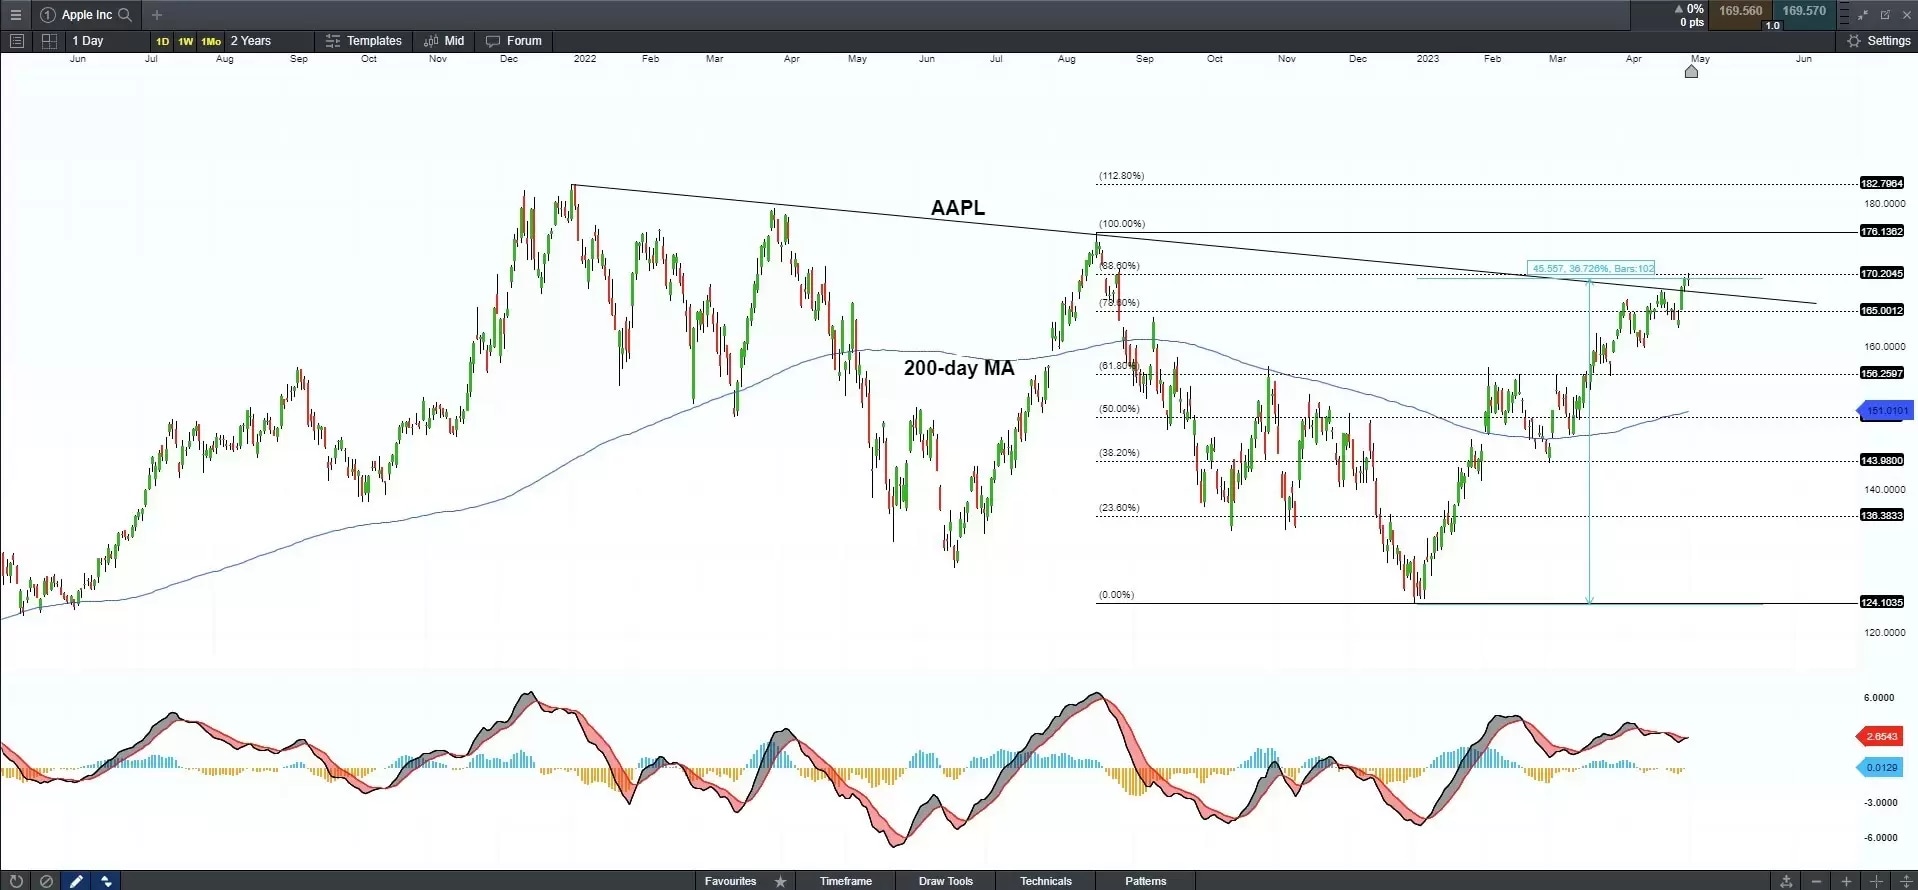Viewport: 1918px width, 890px height.
Task: Click the sell price 169.560 button
Action: click(1740, 11)
